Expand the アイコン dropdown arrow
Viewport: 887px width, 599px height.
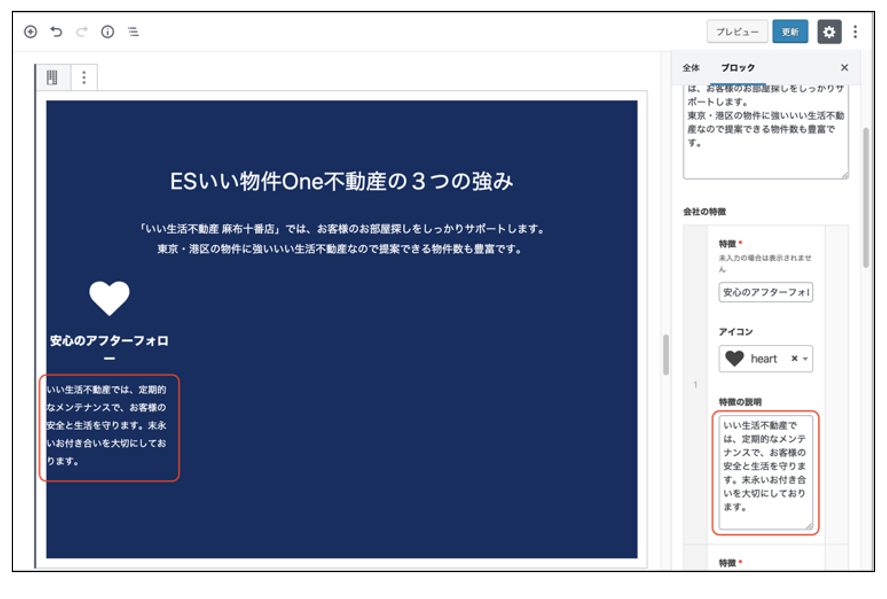805,359
